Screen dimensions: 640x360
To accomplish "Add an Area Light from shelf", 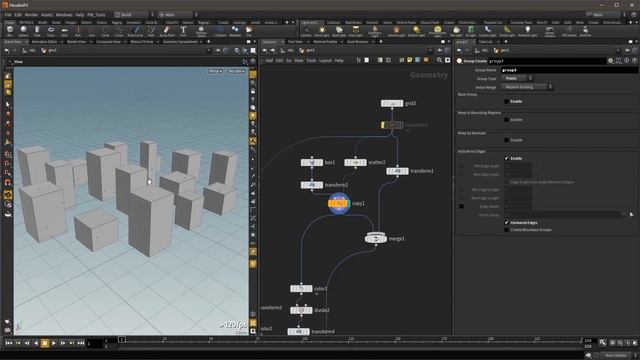I will click(356, 31).
